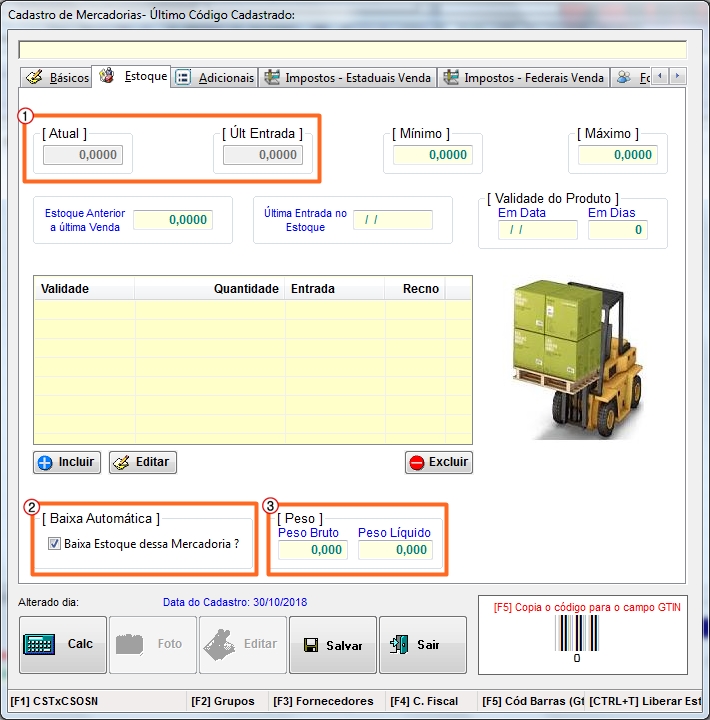The height and width of the screenshot is (720, 710).
Task: Click the Mínimo stock input field
Action: pos(431,155)
